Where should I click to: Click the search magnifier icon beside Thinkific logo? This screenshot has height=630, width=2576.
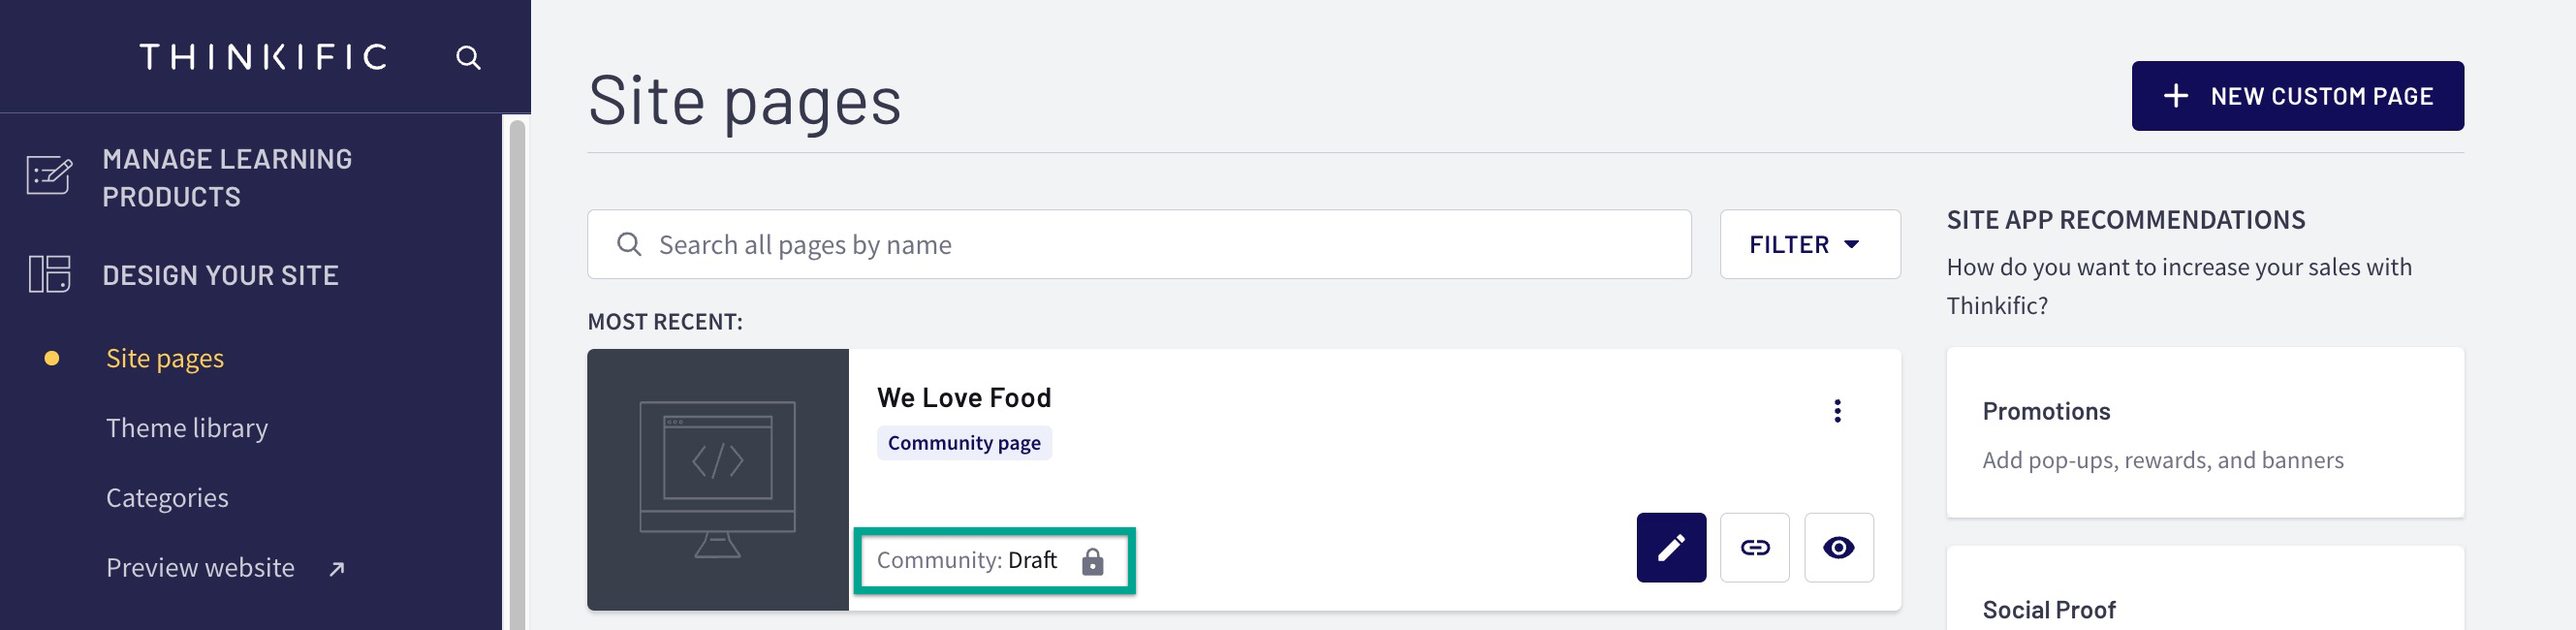pos(468,58)
